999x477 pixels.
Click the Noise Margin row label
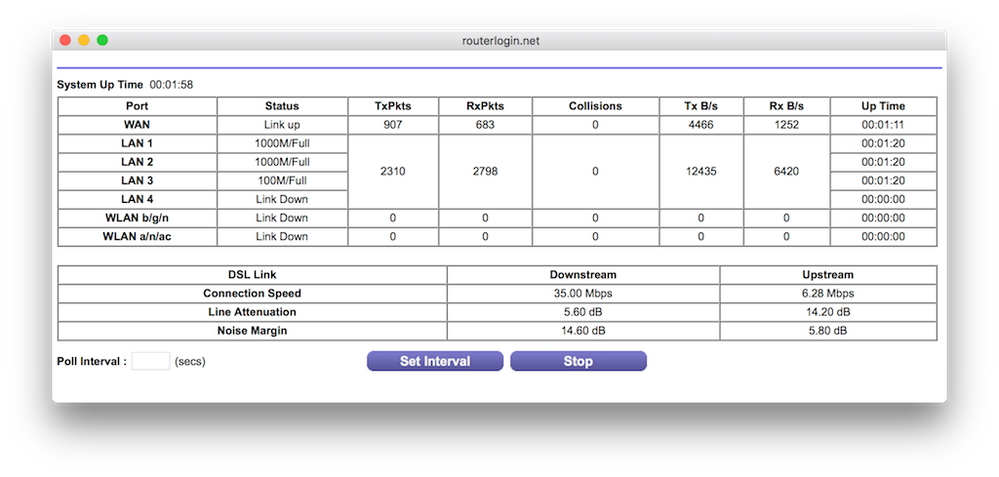(252, 331)
